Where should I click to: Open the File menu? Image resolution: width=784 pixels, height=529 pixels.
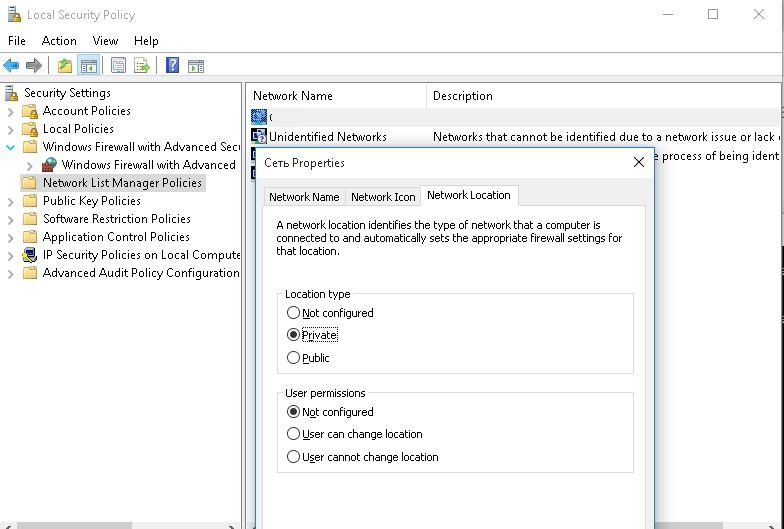[x=17, y=41]
